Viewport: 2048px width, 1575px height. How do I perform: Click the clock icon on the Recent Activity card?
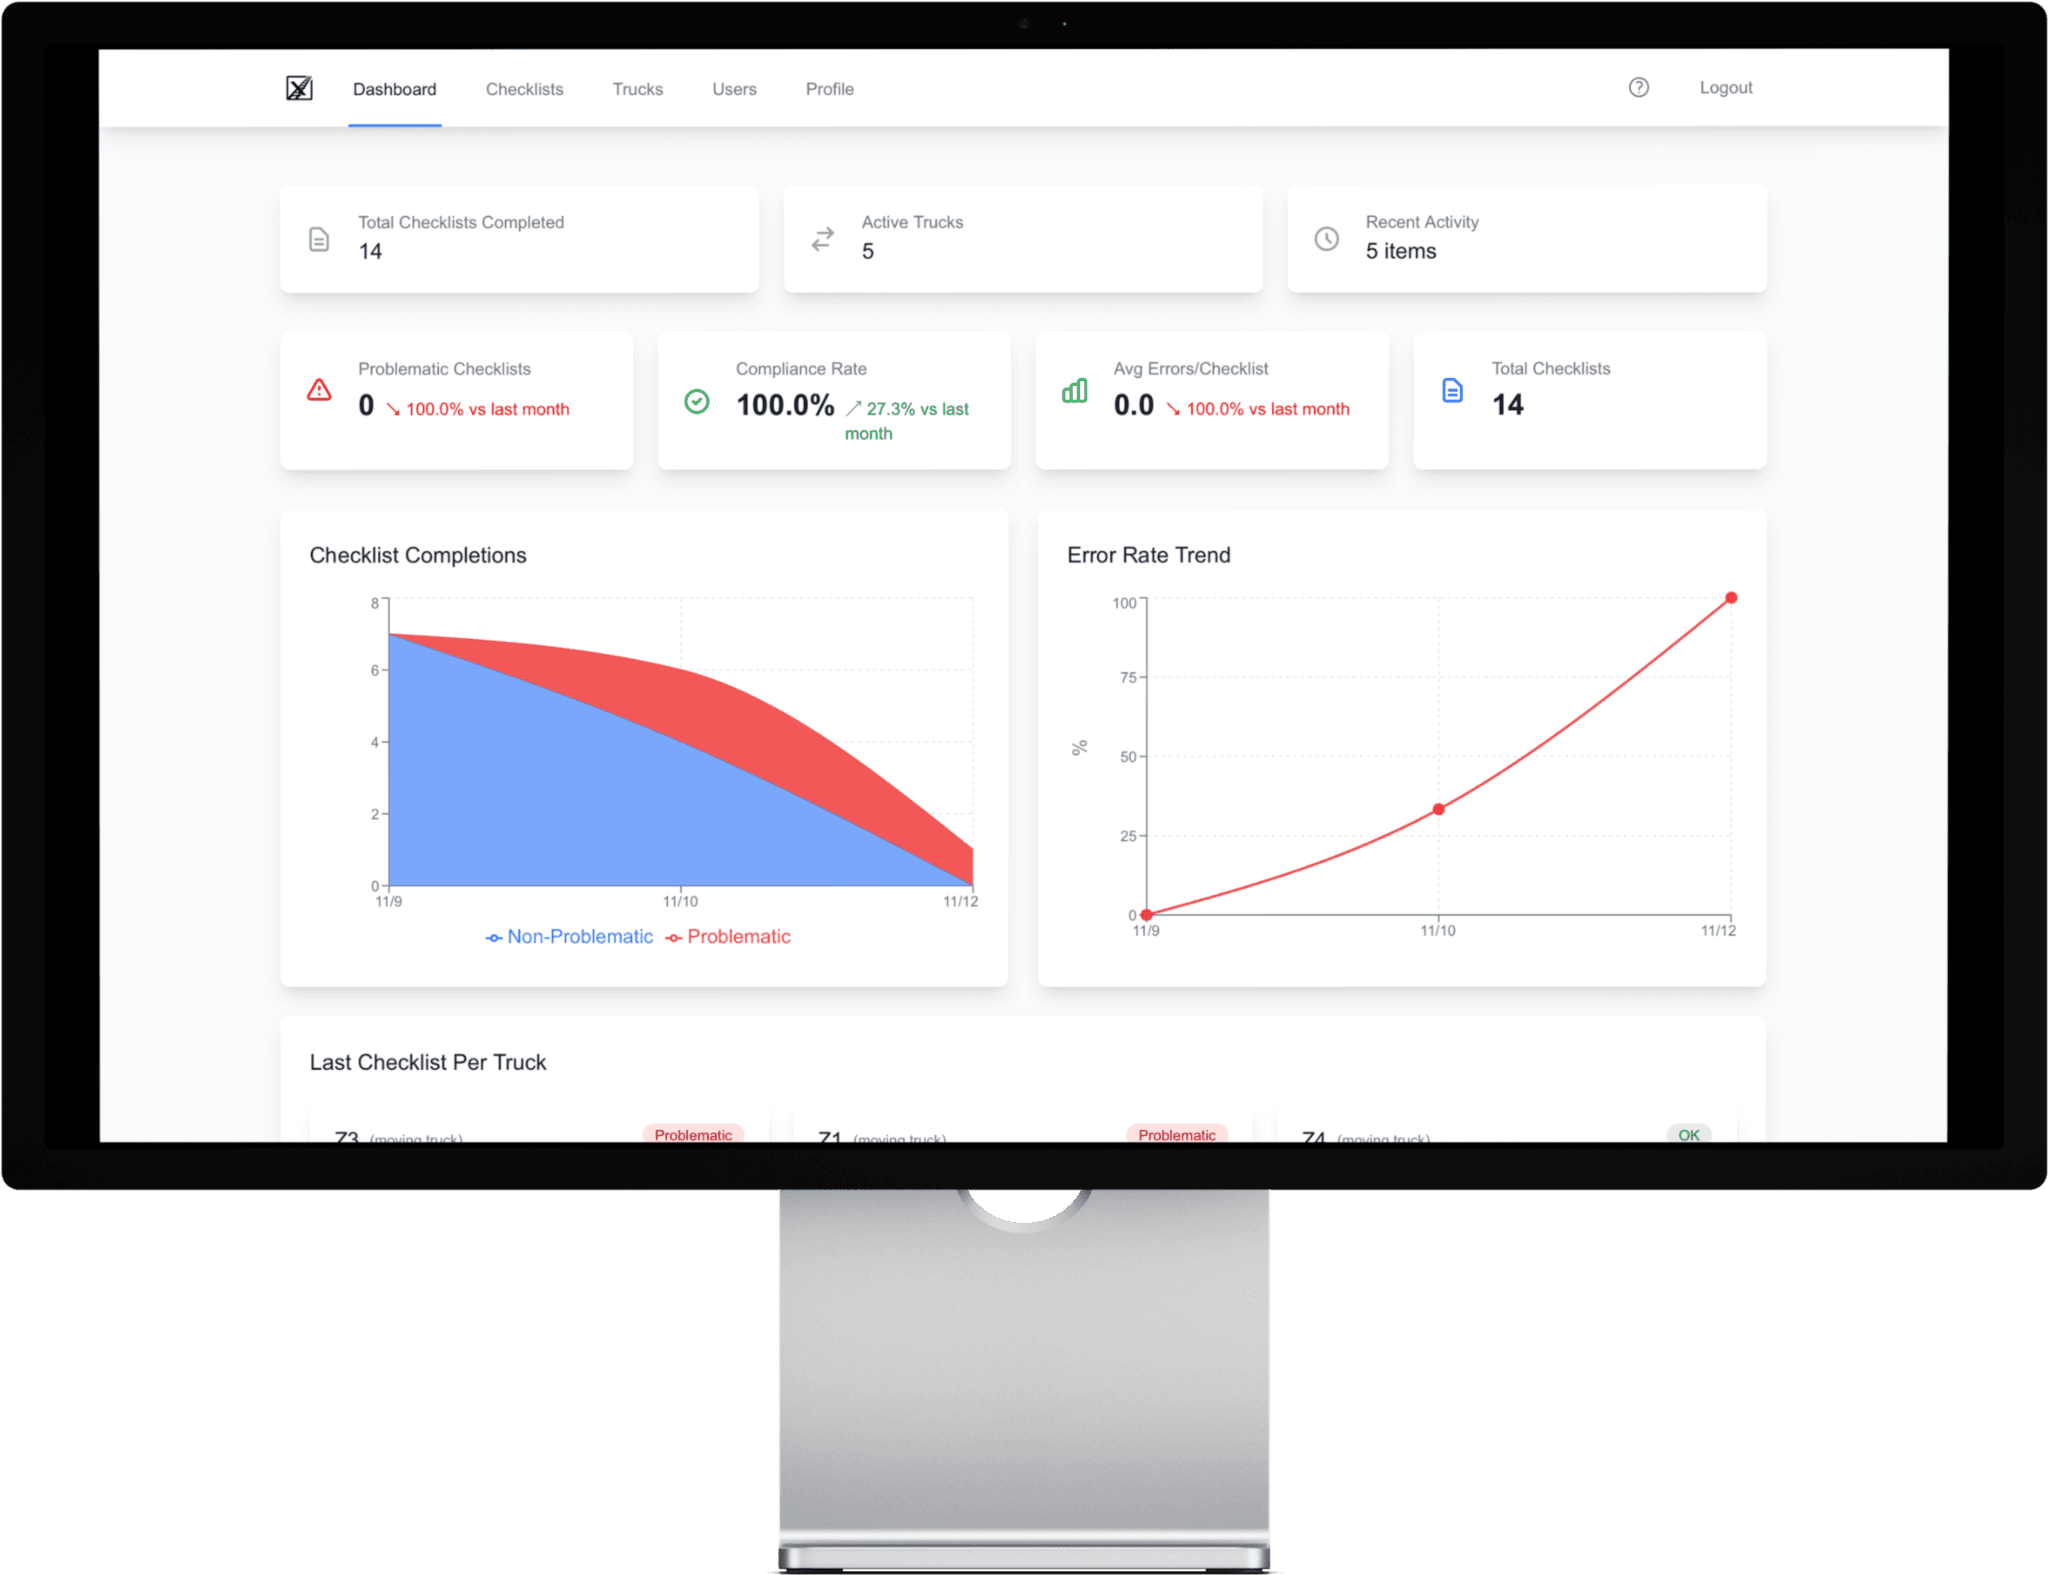point(1327,239)
